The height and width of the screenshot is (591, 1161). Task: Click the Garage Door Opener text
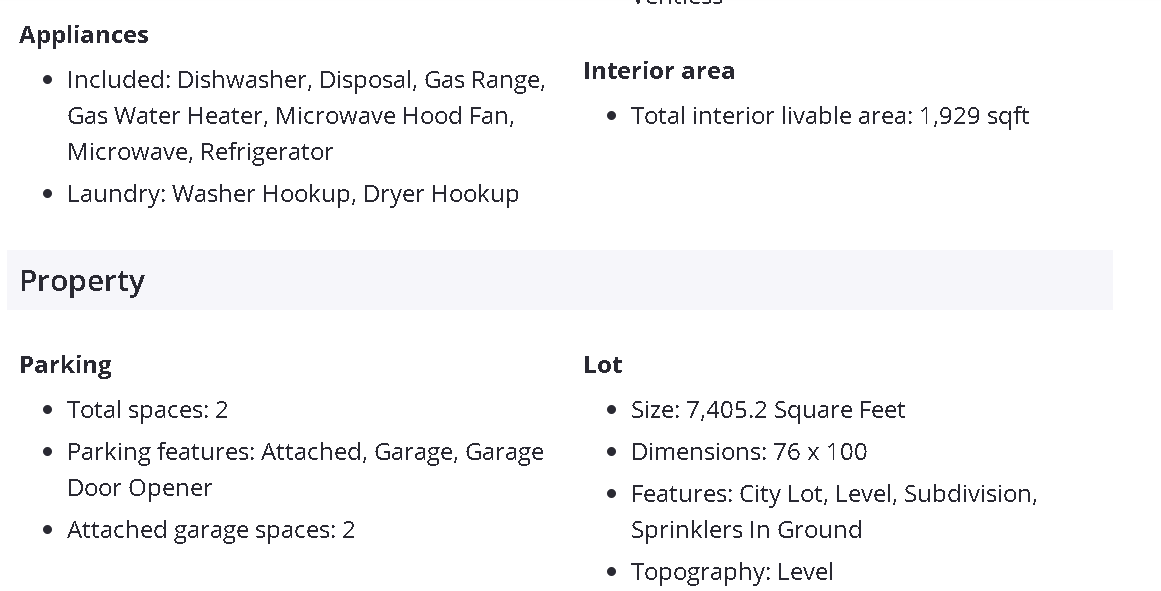[x=139, y=488]
